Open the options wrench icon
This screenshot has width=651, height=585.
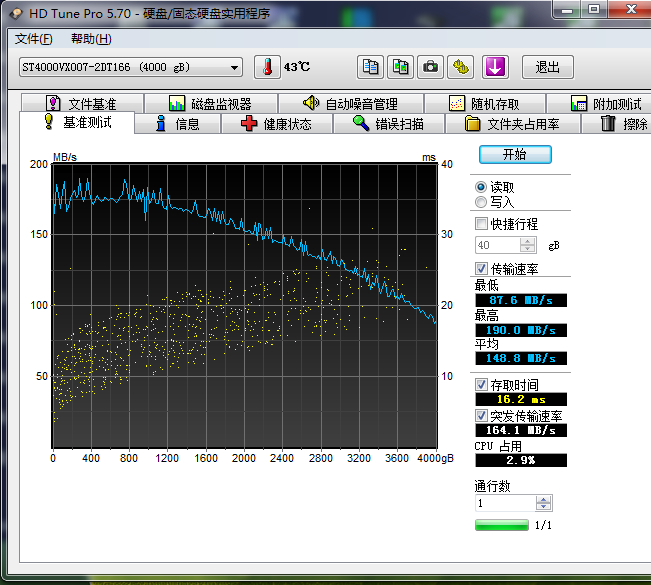[460, 67]
